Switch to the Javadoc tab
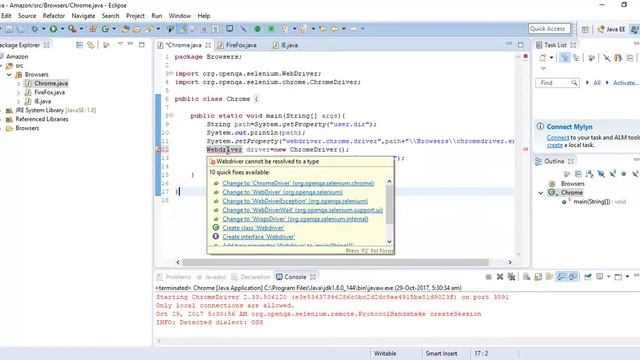Viewport: 640px width, 360px height. point(211,277)
